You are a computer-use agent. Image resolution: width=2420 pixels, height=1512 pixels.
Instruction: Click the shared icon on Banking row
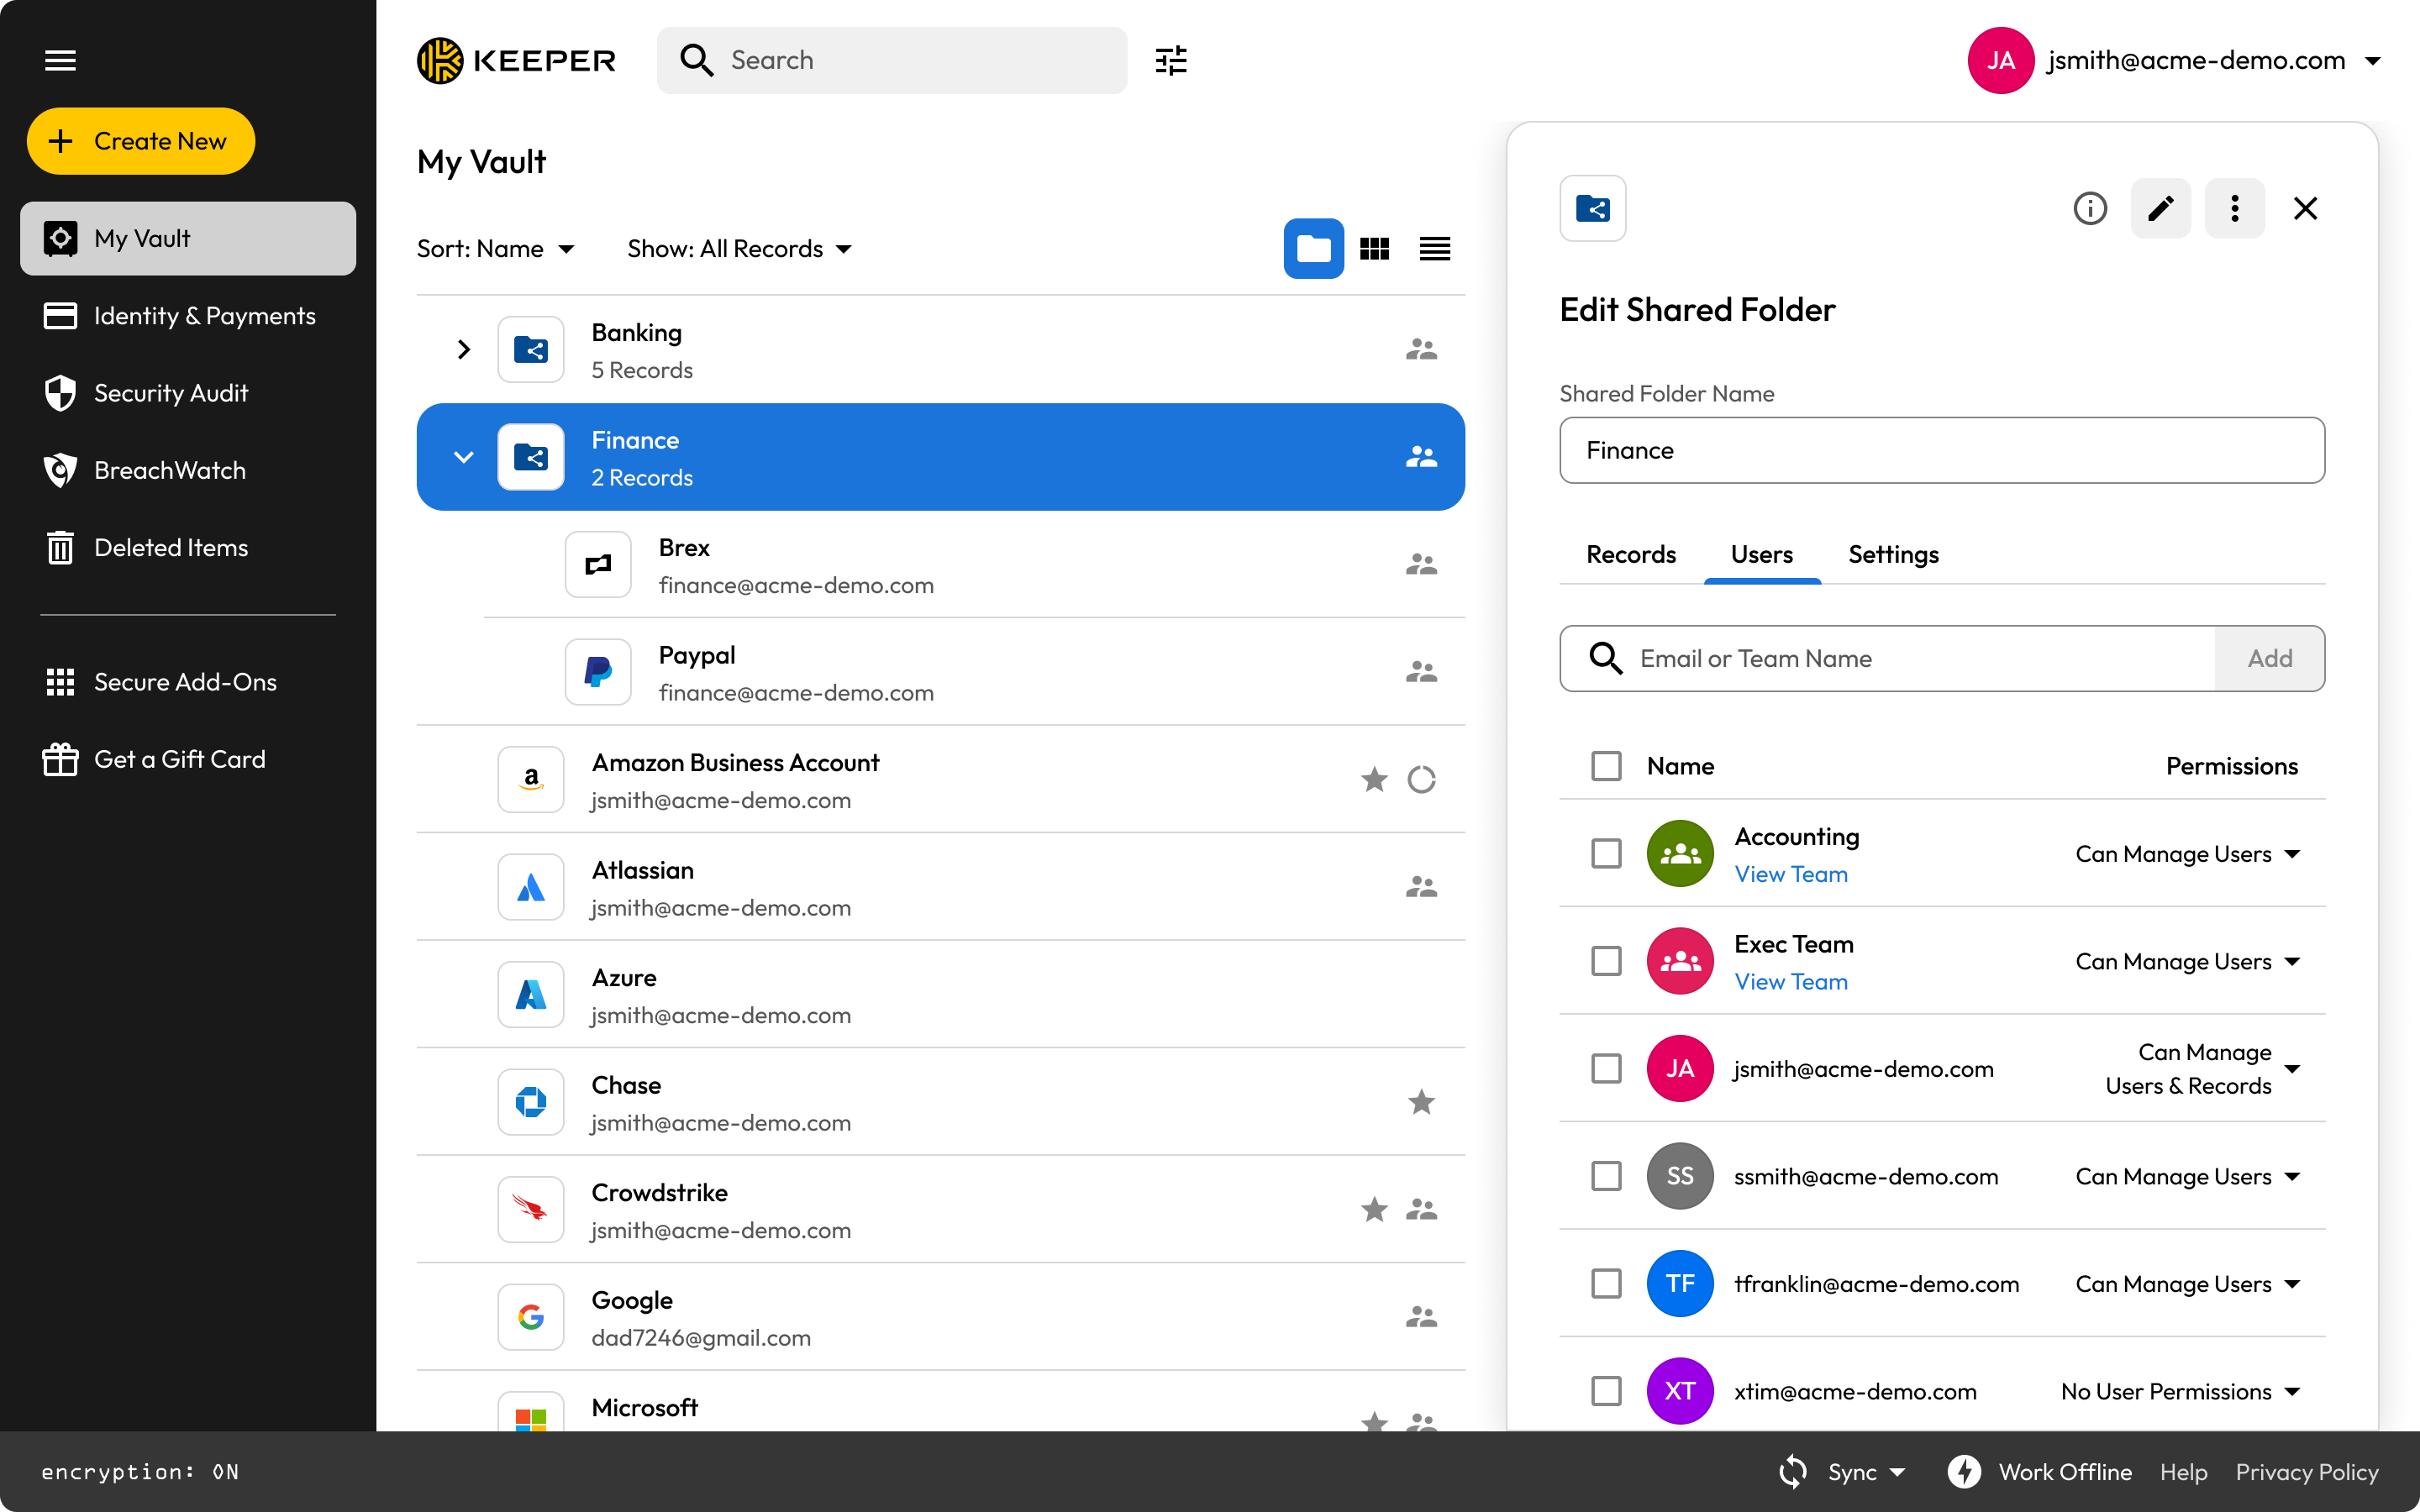[x=1421, y=349]
